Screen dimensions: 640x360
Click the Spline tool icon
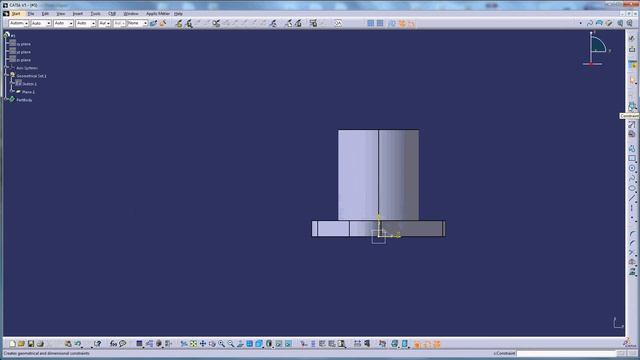click(x=632, y=178)
